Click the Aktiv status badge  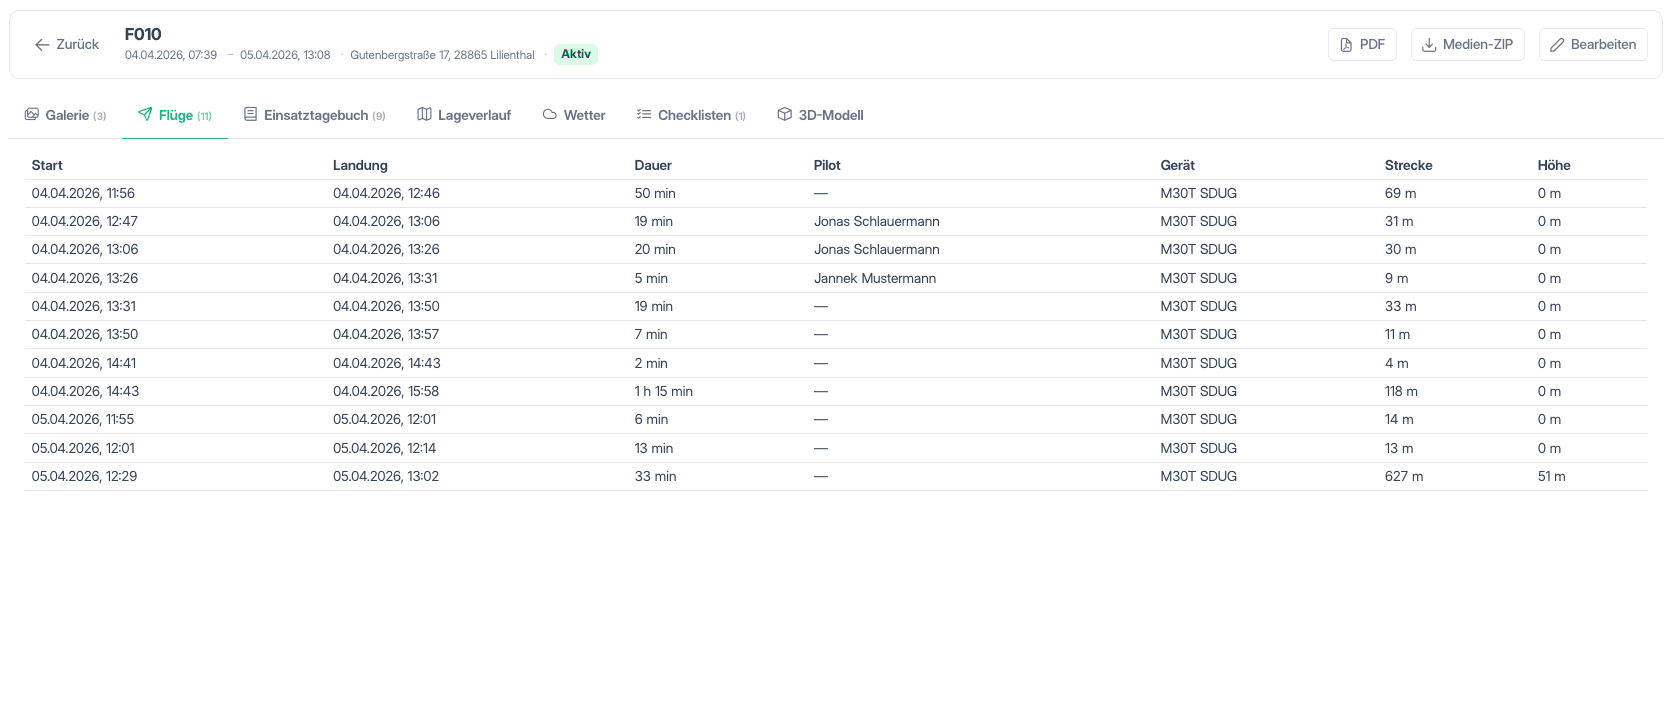(x=576, y=54)
